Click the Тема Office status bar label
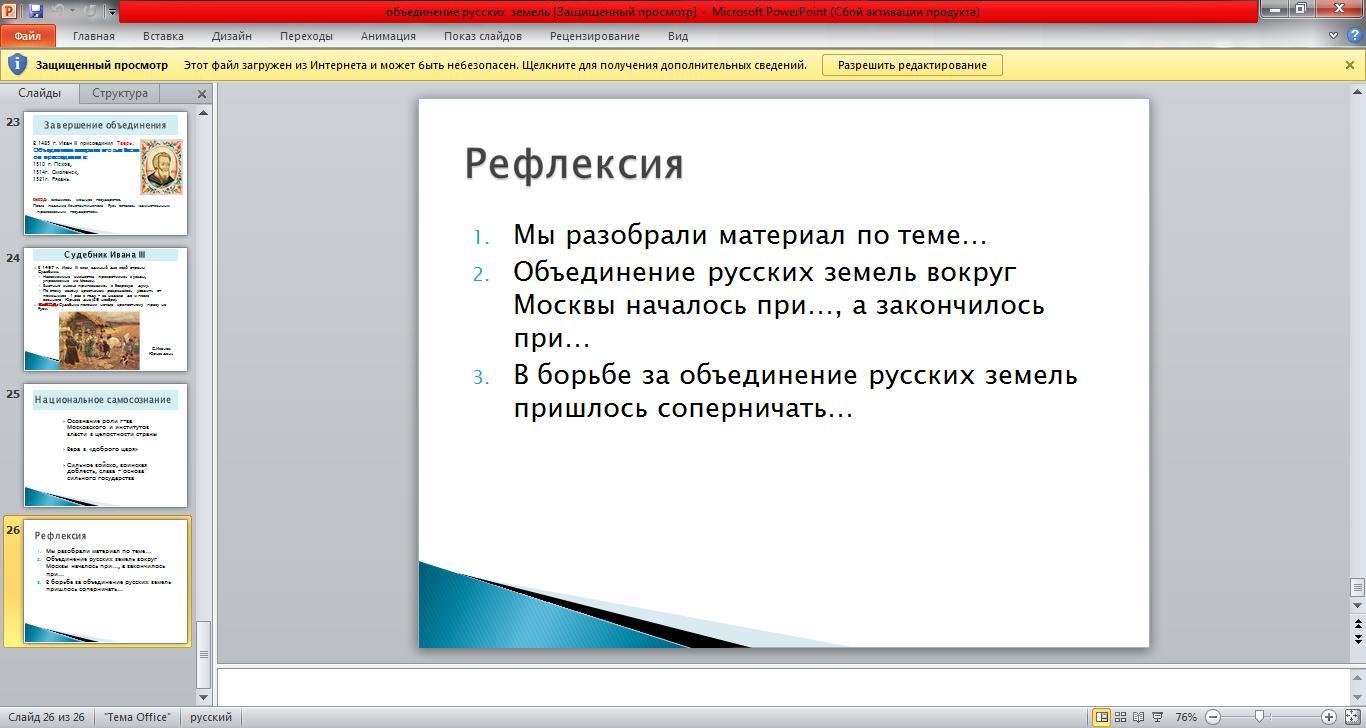The image size is (1366, 728). [137, 717]
